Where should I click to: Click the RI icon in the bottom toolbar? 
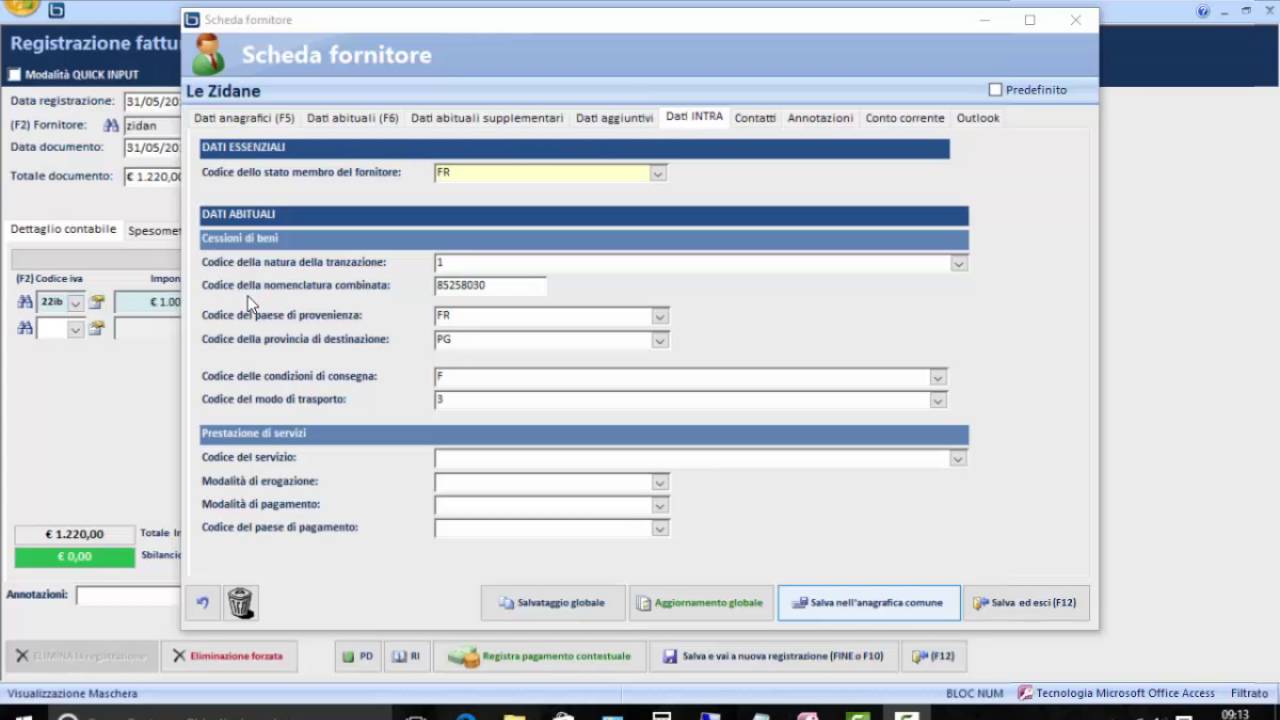(x=406, y=656)
